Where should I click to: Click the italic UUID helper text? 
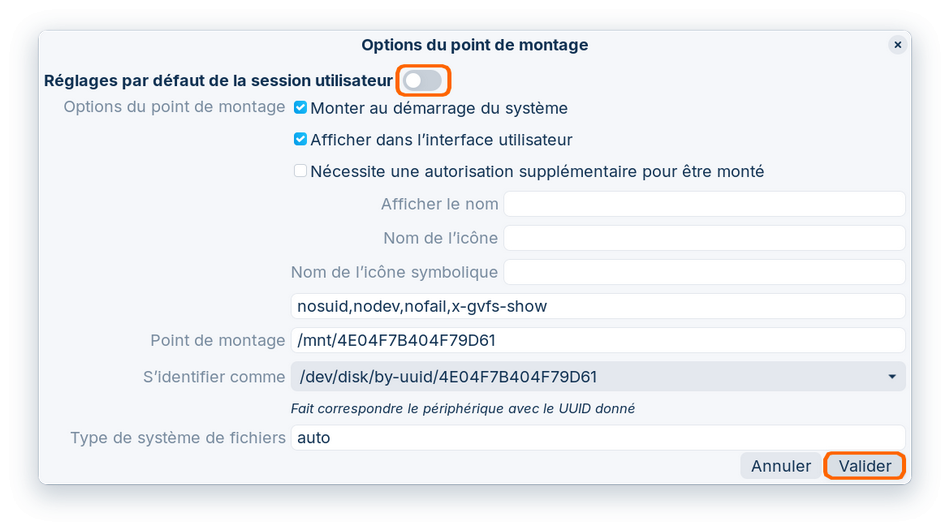point(462,408)
